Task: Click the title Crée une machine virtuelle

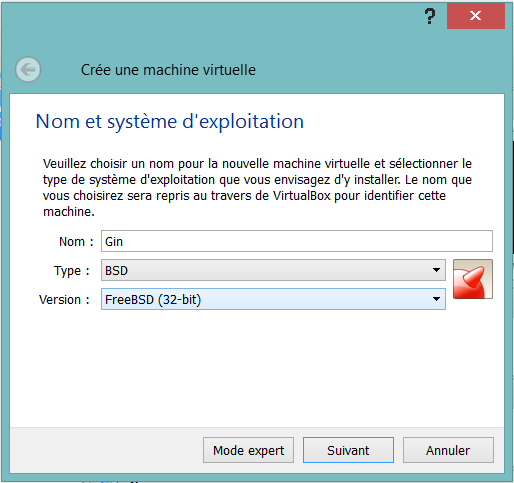Action: tap(168, 70)
